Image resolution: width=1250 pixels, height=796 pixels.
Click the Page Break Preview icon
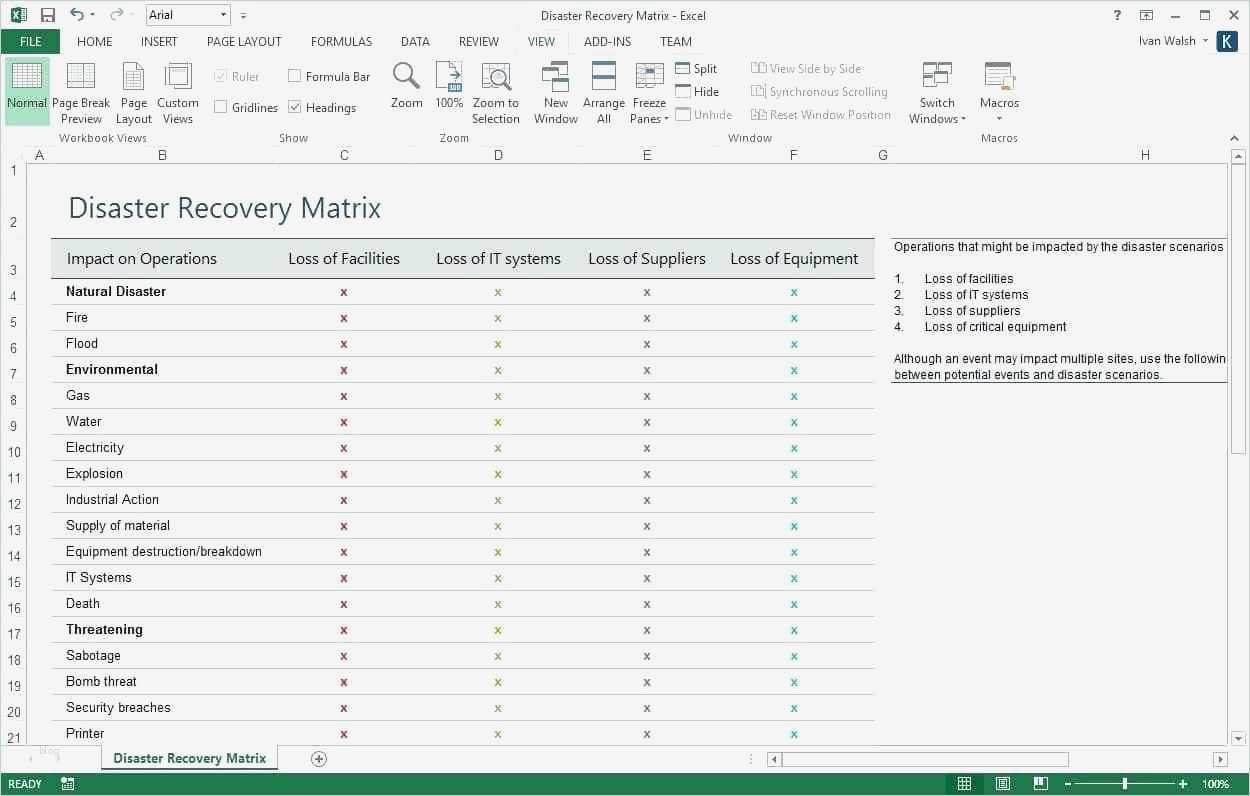click(81, 77)
